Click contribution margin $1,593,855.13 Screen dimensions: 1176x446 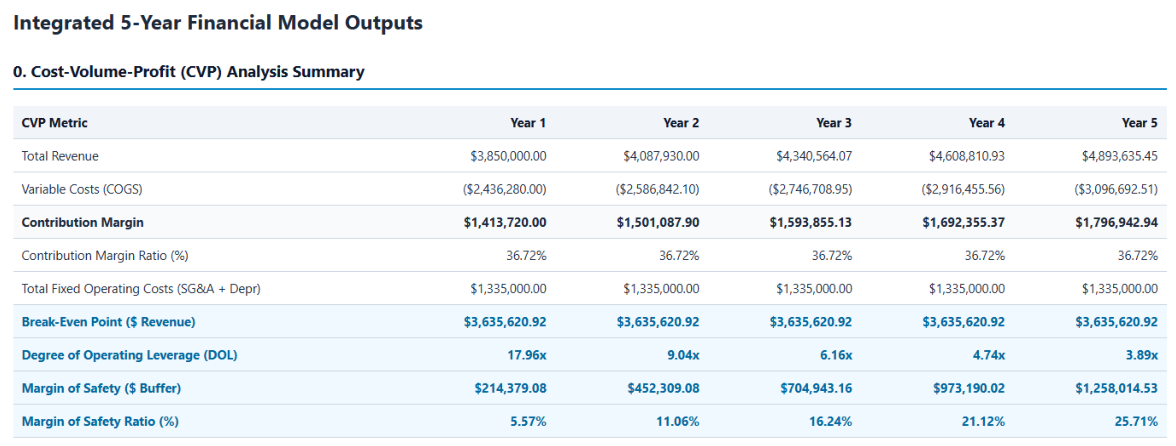pyautogui.click(x=812, y=223)
